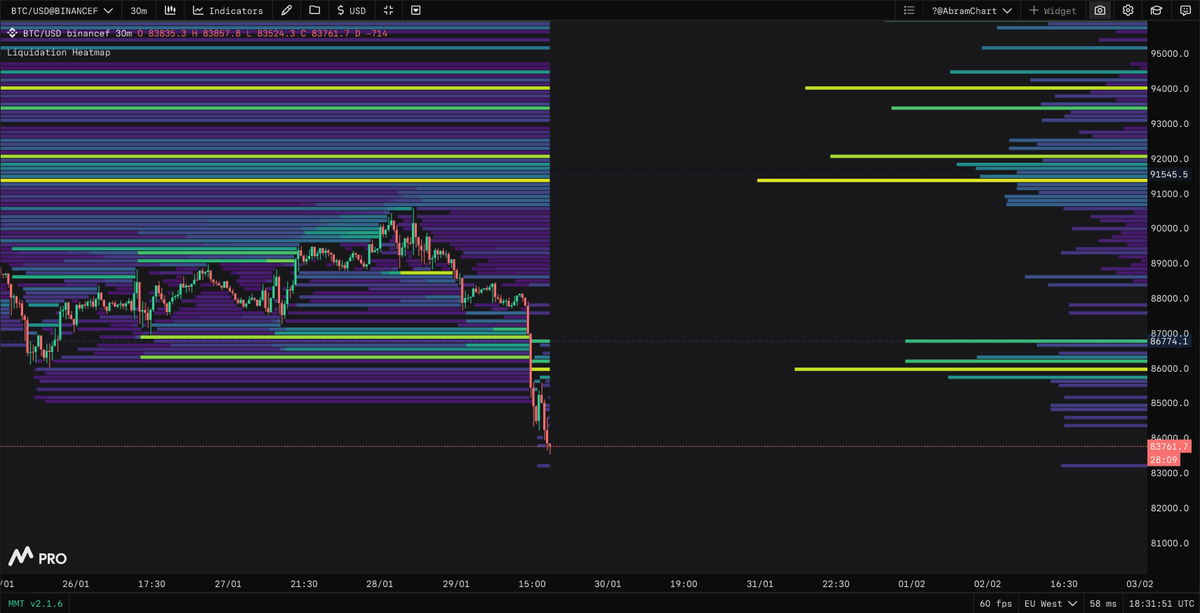
Task: Click the 28/01 date axis label
Action: 380,583
